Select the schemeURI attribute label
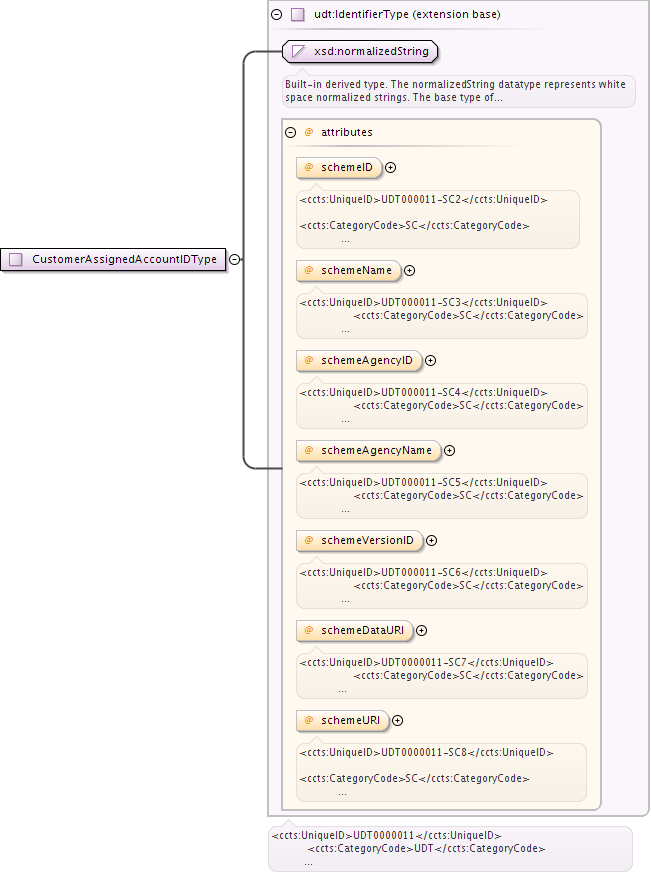651x875 pixels. (x=350, y=720)
